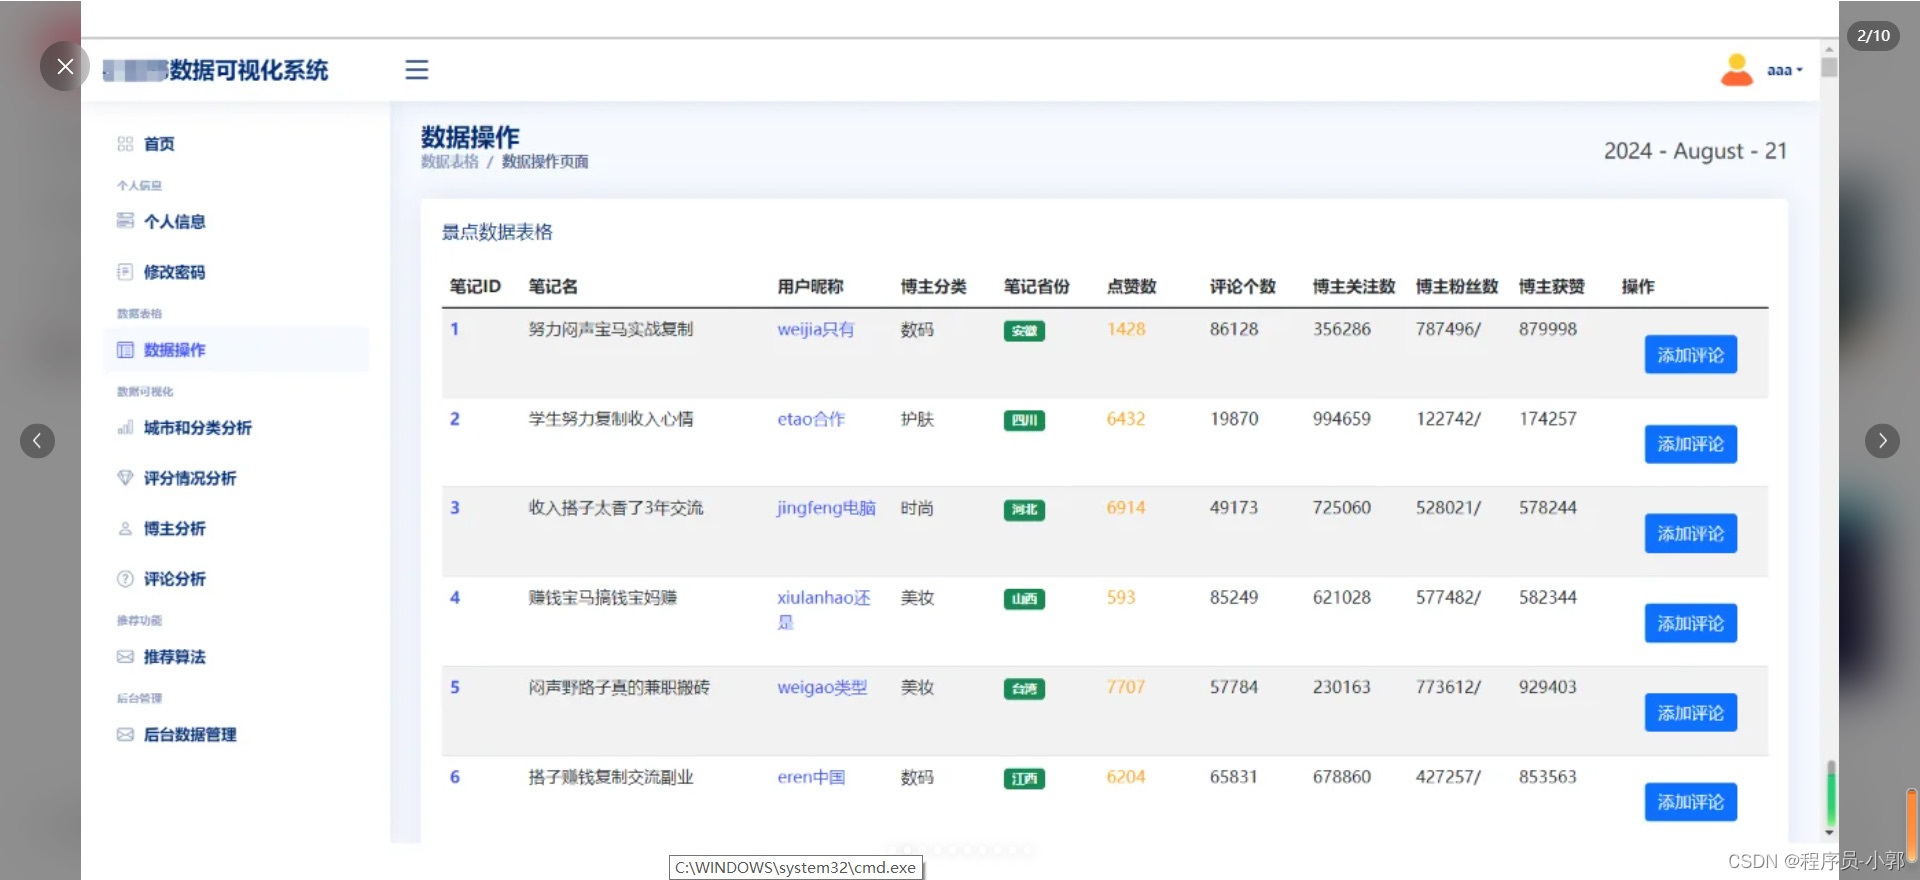Click the page scrollbar up arrow

[1829, 49]
